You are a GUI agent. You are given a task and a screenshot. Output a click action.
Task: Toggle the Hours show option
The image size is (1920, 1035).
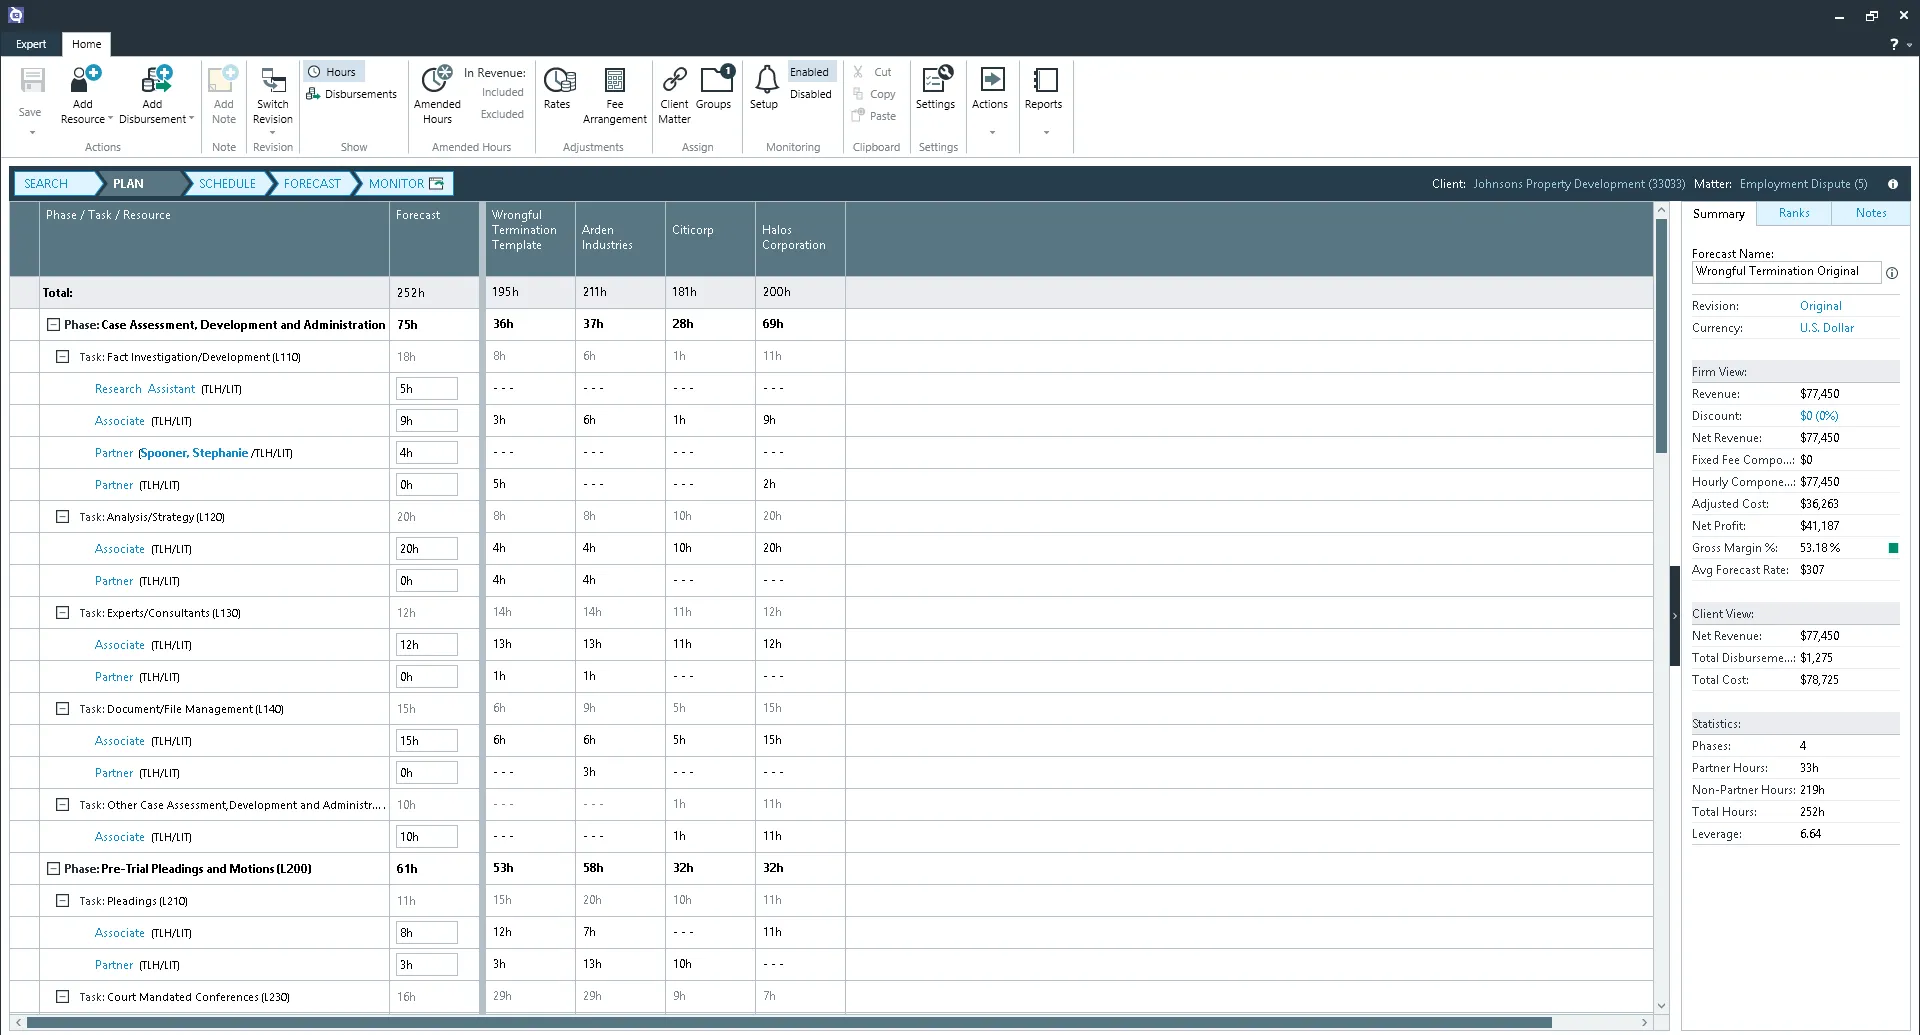(x=333, y=72)
